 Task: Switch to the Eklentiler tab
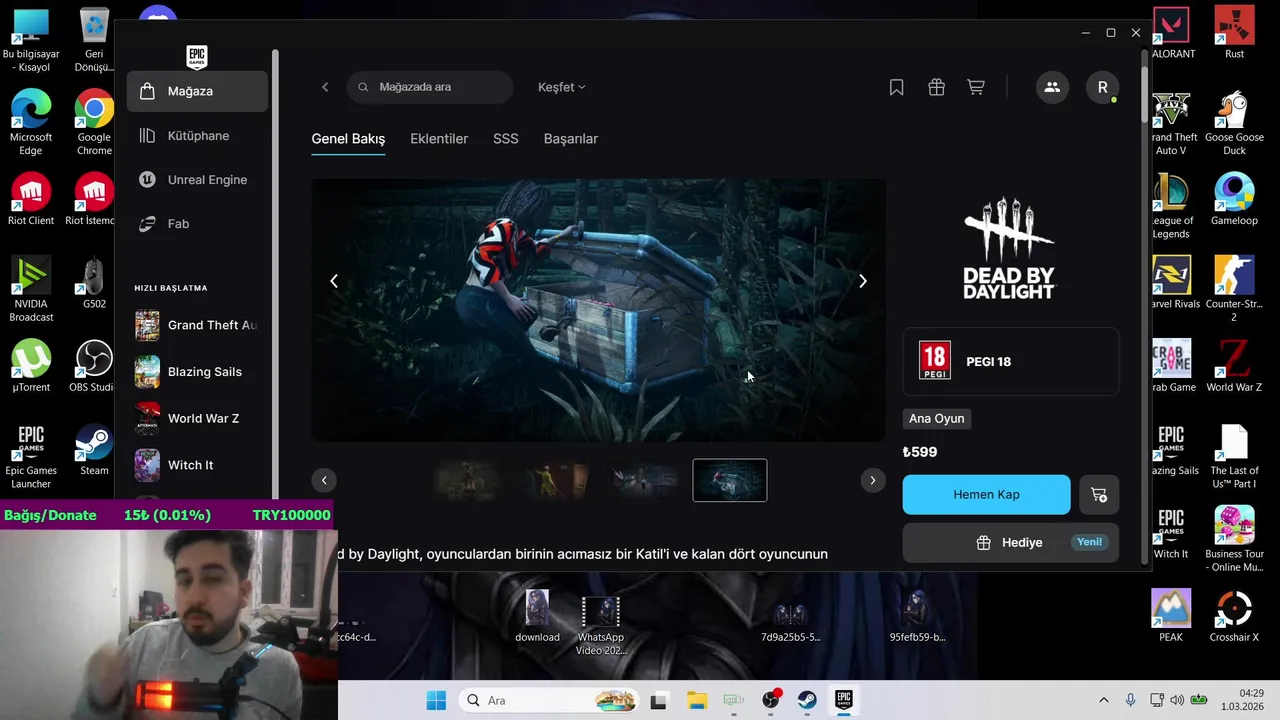(439, 139)
